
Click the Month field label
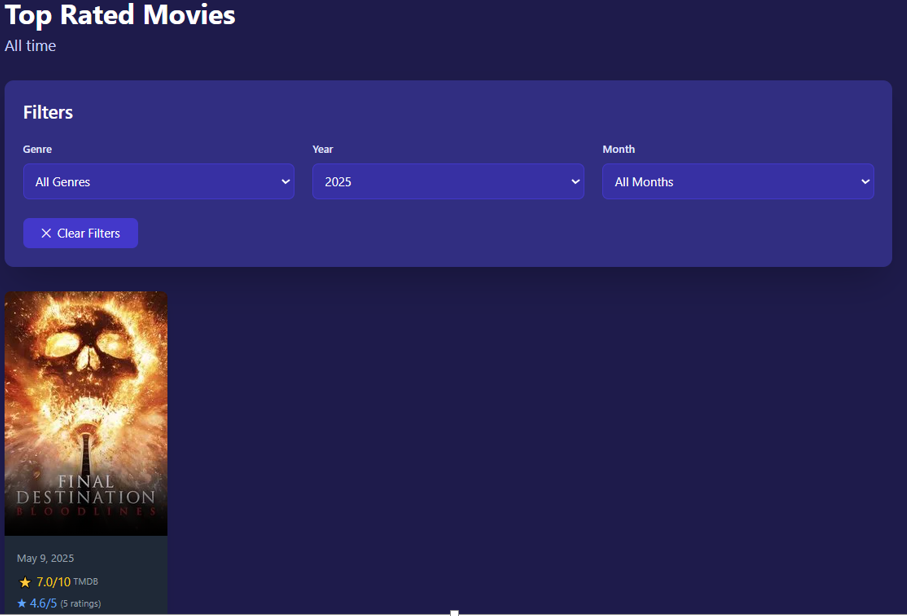click(x=618, y=149)
